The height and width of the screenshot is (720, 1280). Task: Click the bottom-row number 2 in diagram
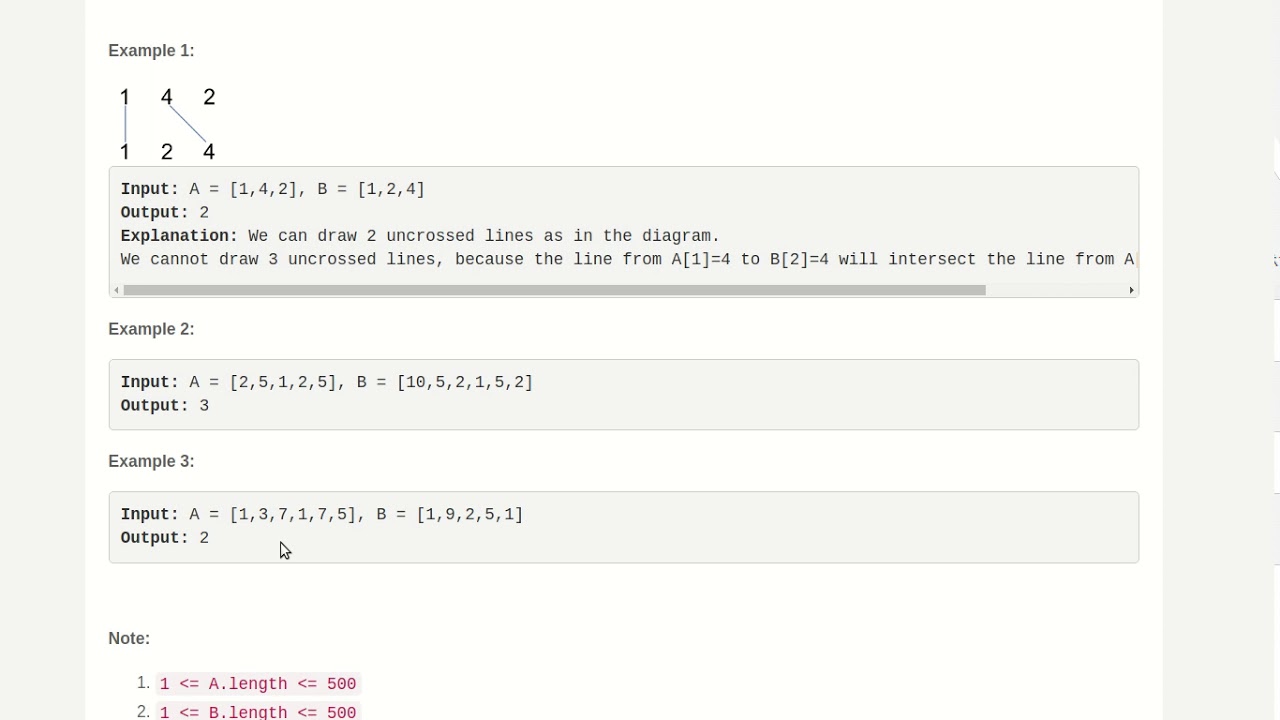click(167, 152)
